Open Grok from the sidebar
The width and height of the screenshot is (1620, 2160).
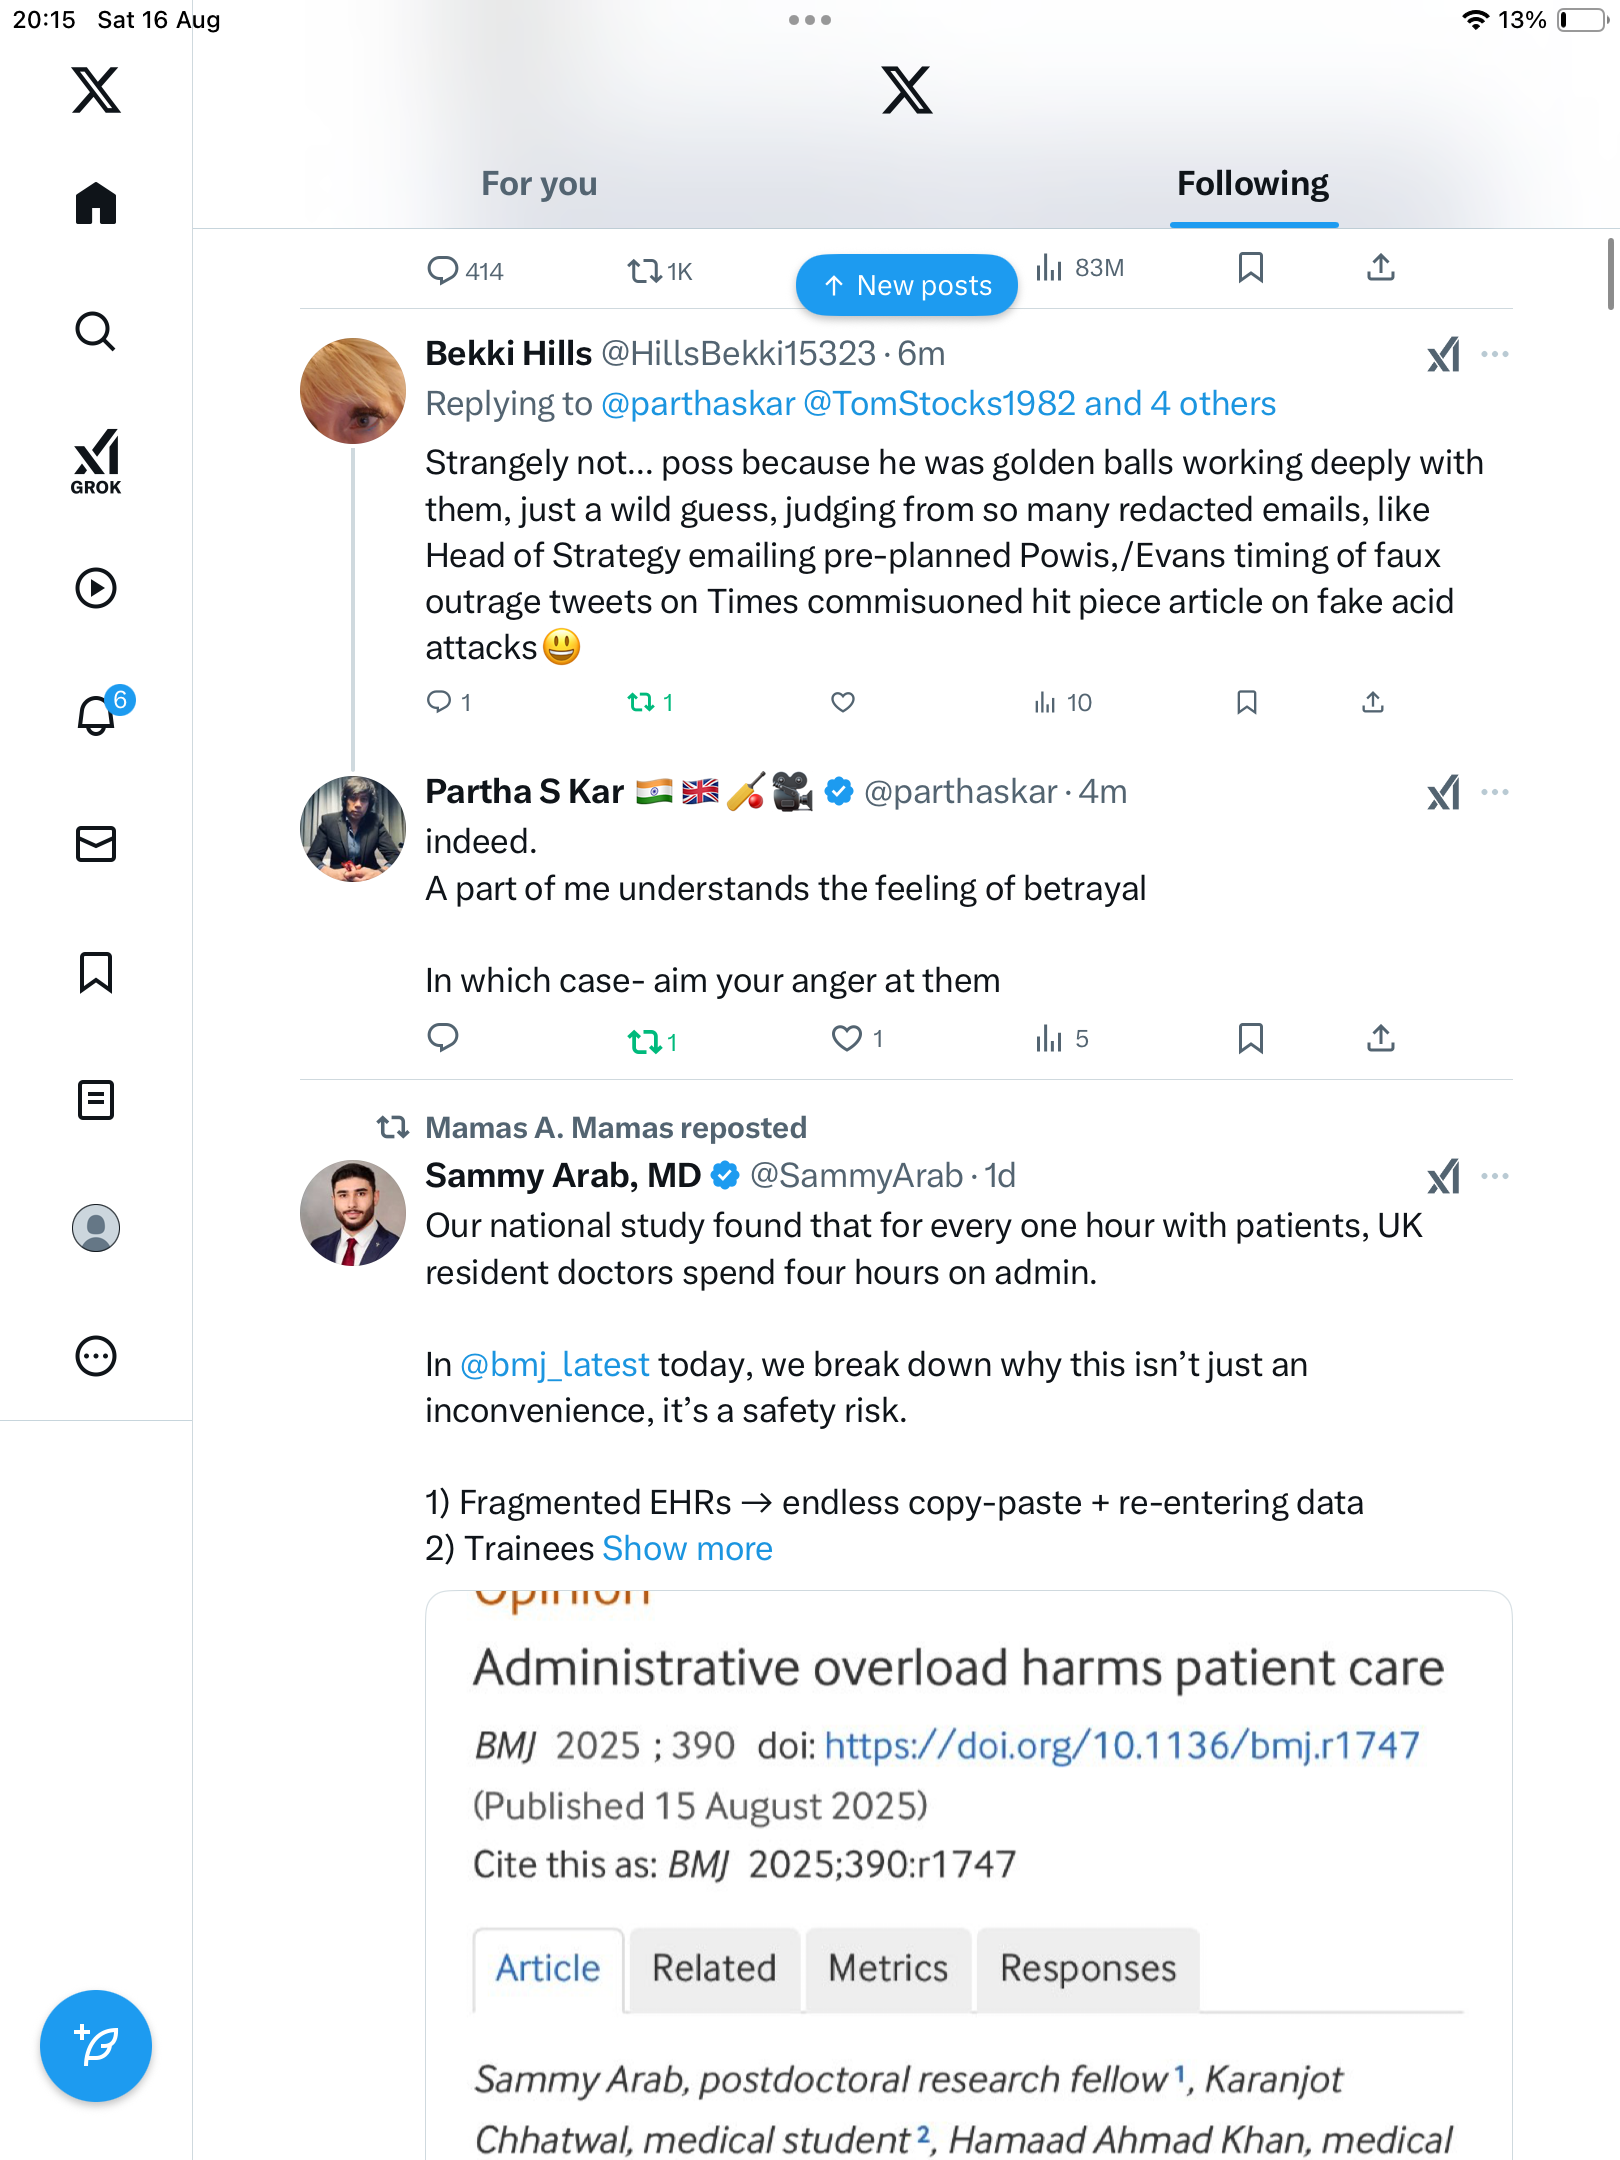(x=96, y=461)
